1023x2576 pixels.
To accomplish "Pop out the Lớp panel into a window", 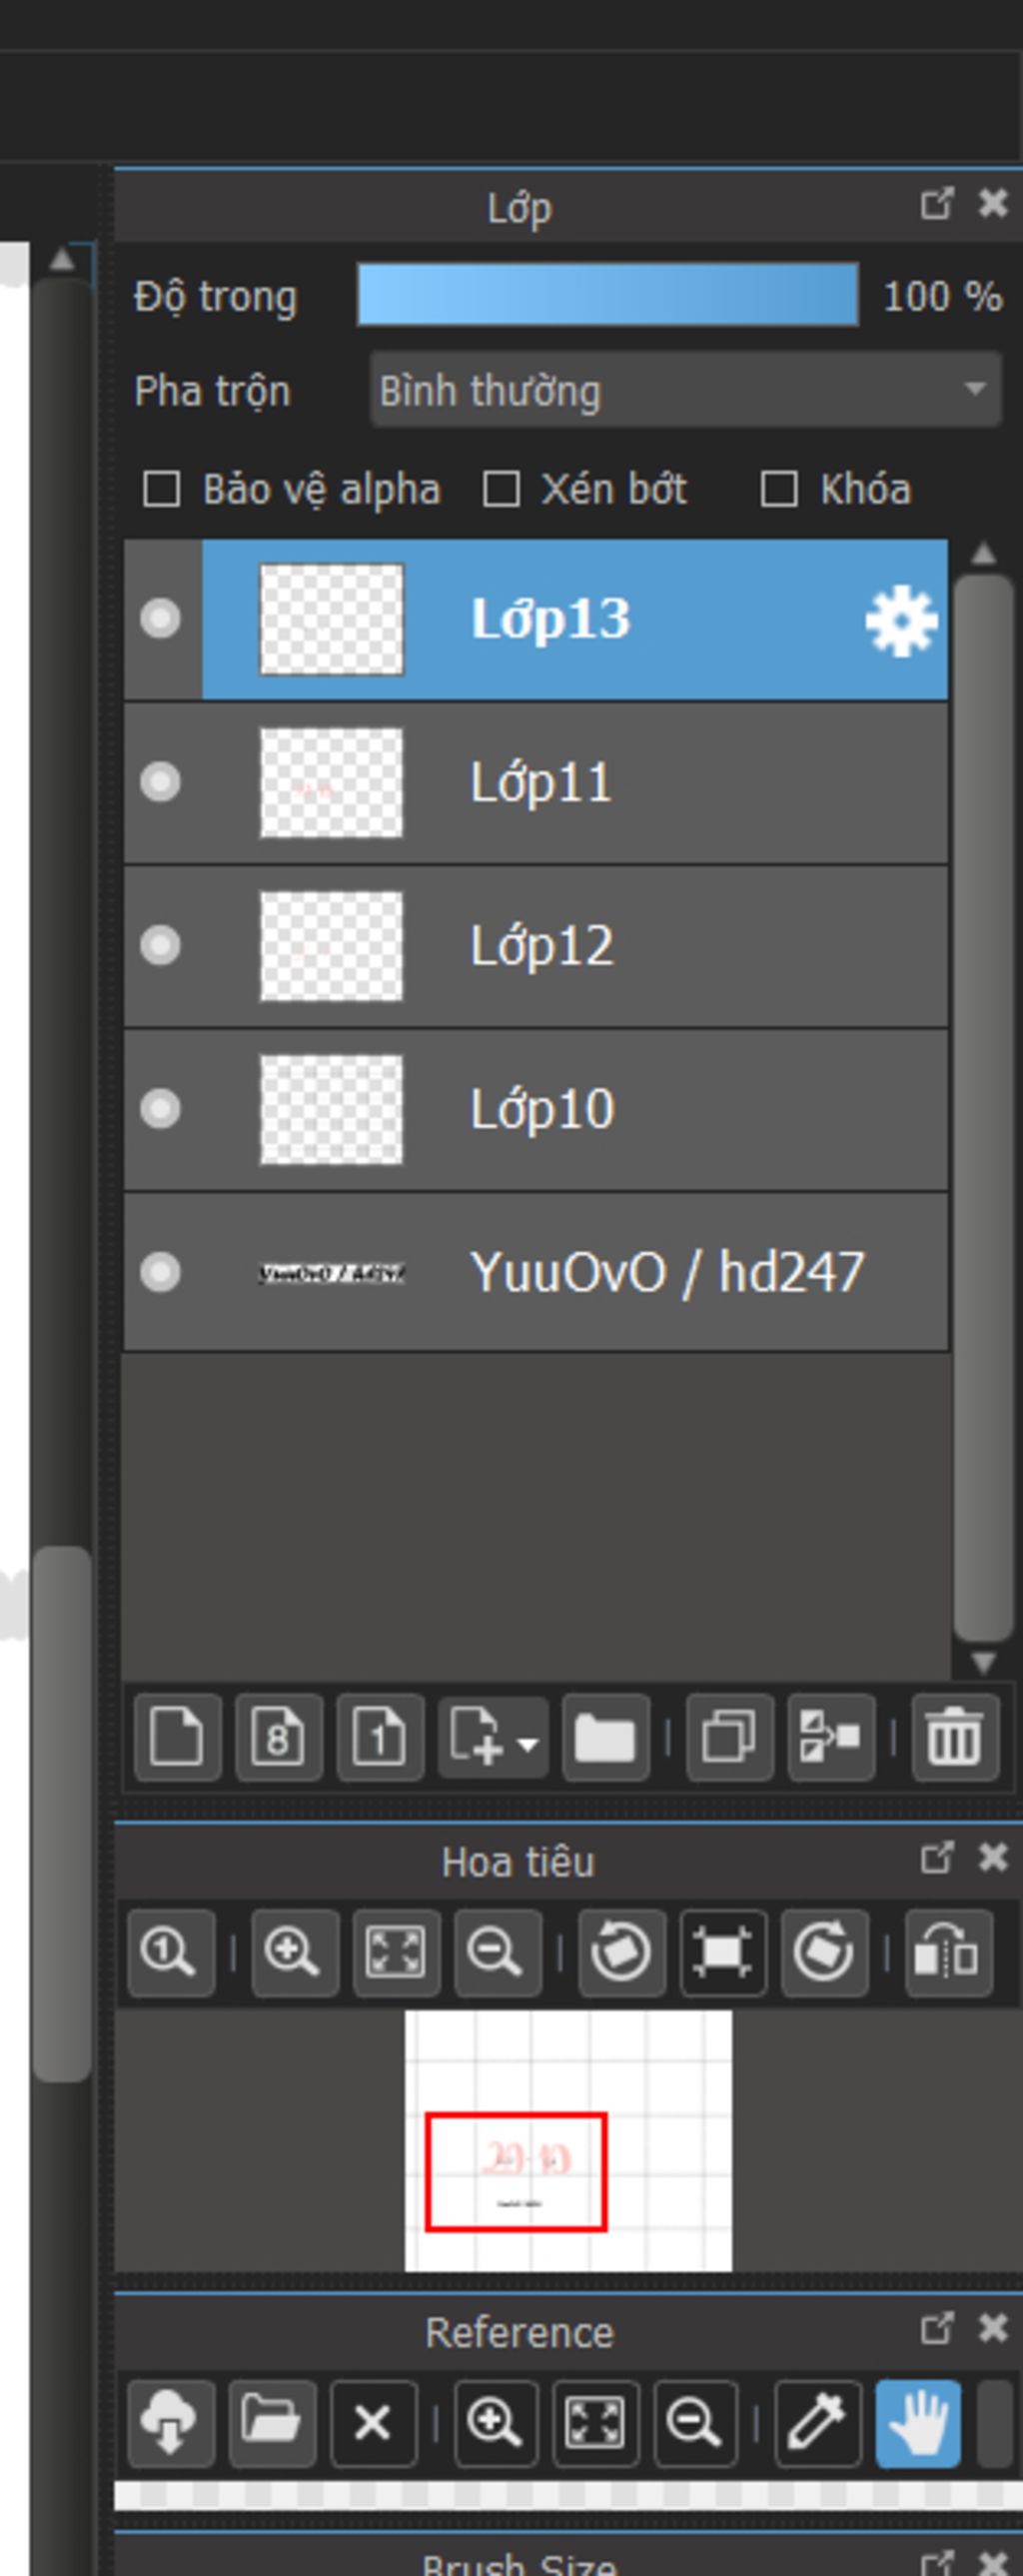I will coord(936,204).
